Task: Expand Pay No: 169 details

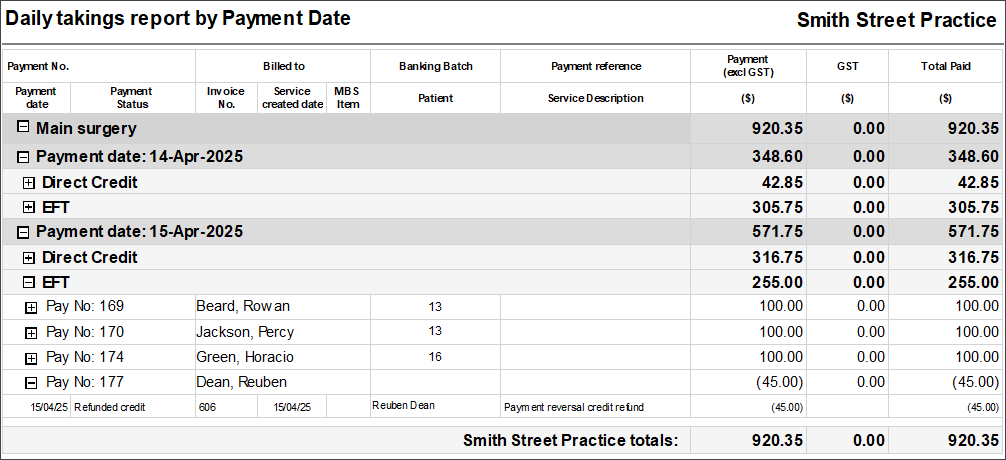Action: coord(31,307)
